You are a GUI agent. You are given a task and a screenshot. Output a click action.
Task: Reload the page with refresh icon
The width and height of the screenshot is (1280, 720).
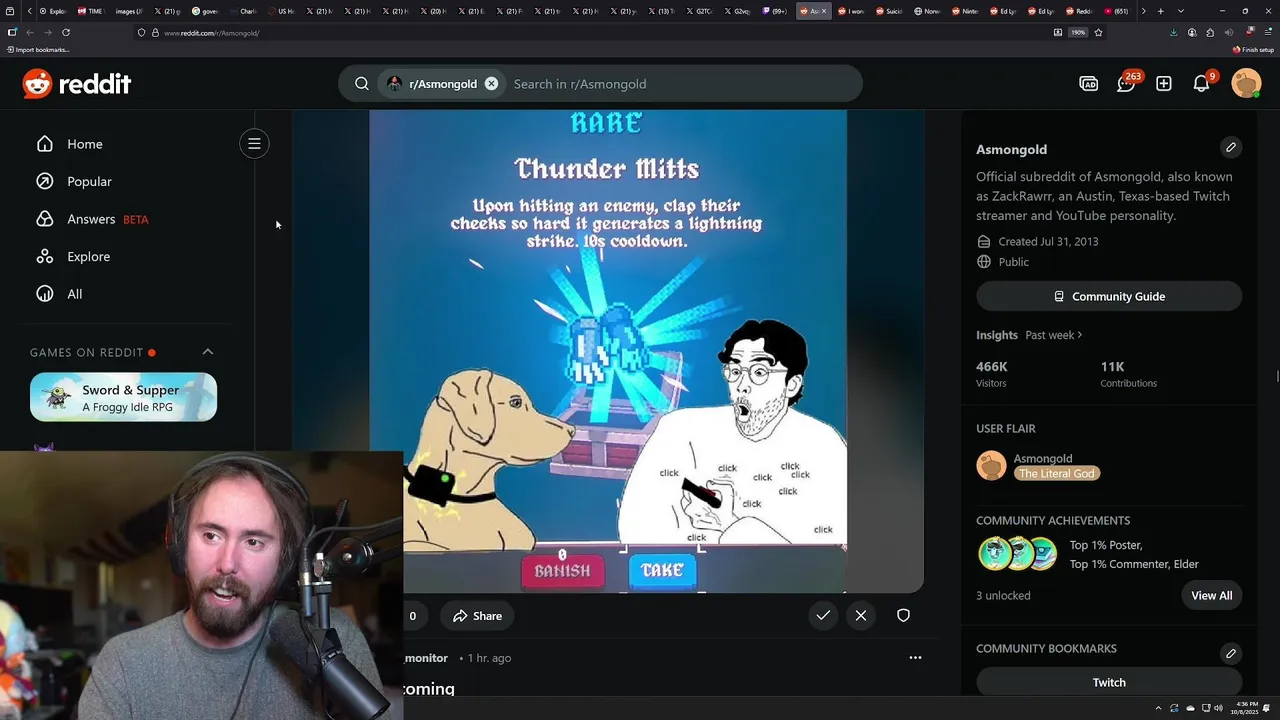point(65,32)
